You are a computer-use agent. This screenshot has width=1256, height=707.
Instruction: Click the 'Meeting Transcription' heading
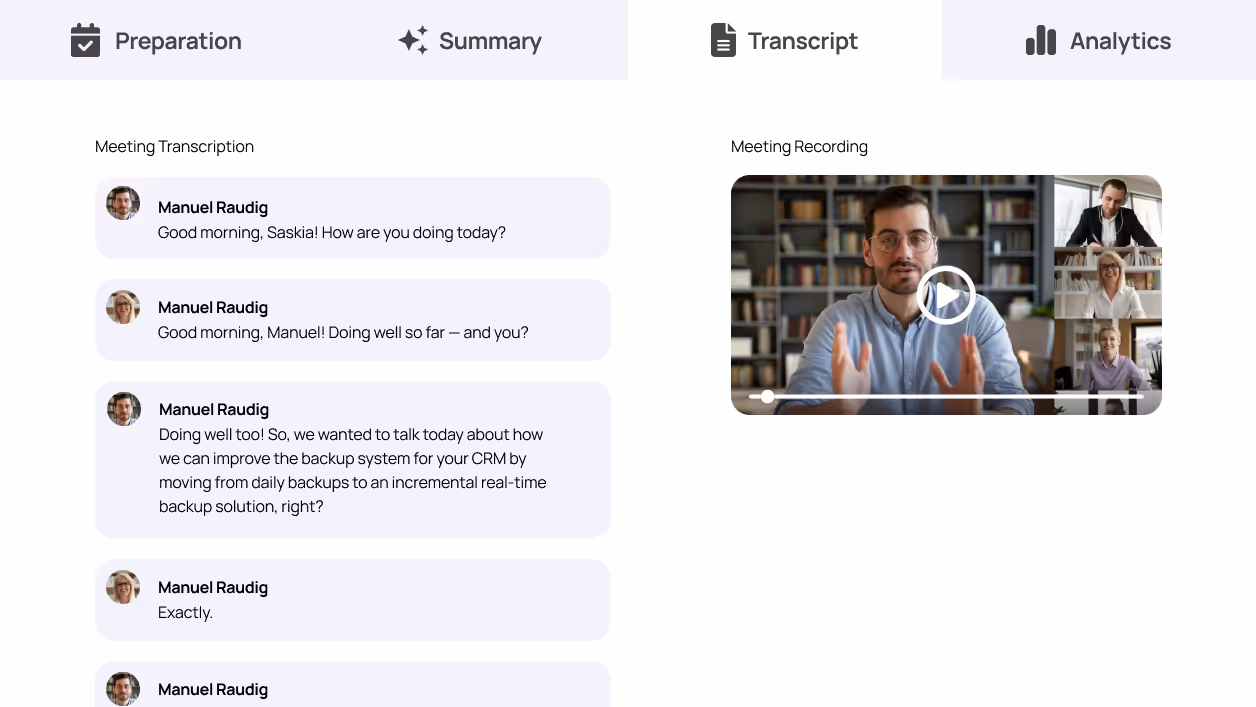174,146
